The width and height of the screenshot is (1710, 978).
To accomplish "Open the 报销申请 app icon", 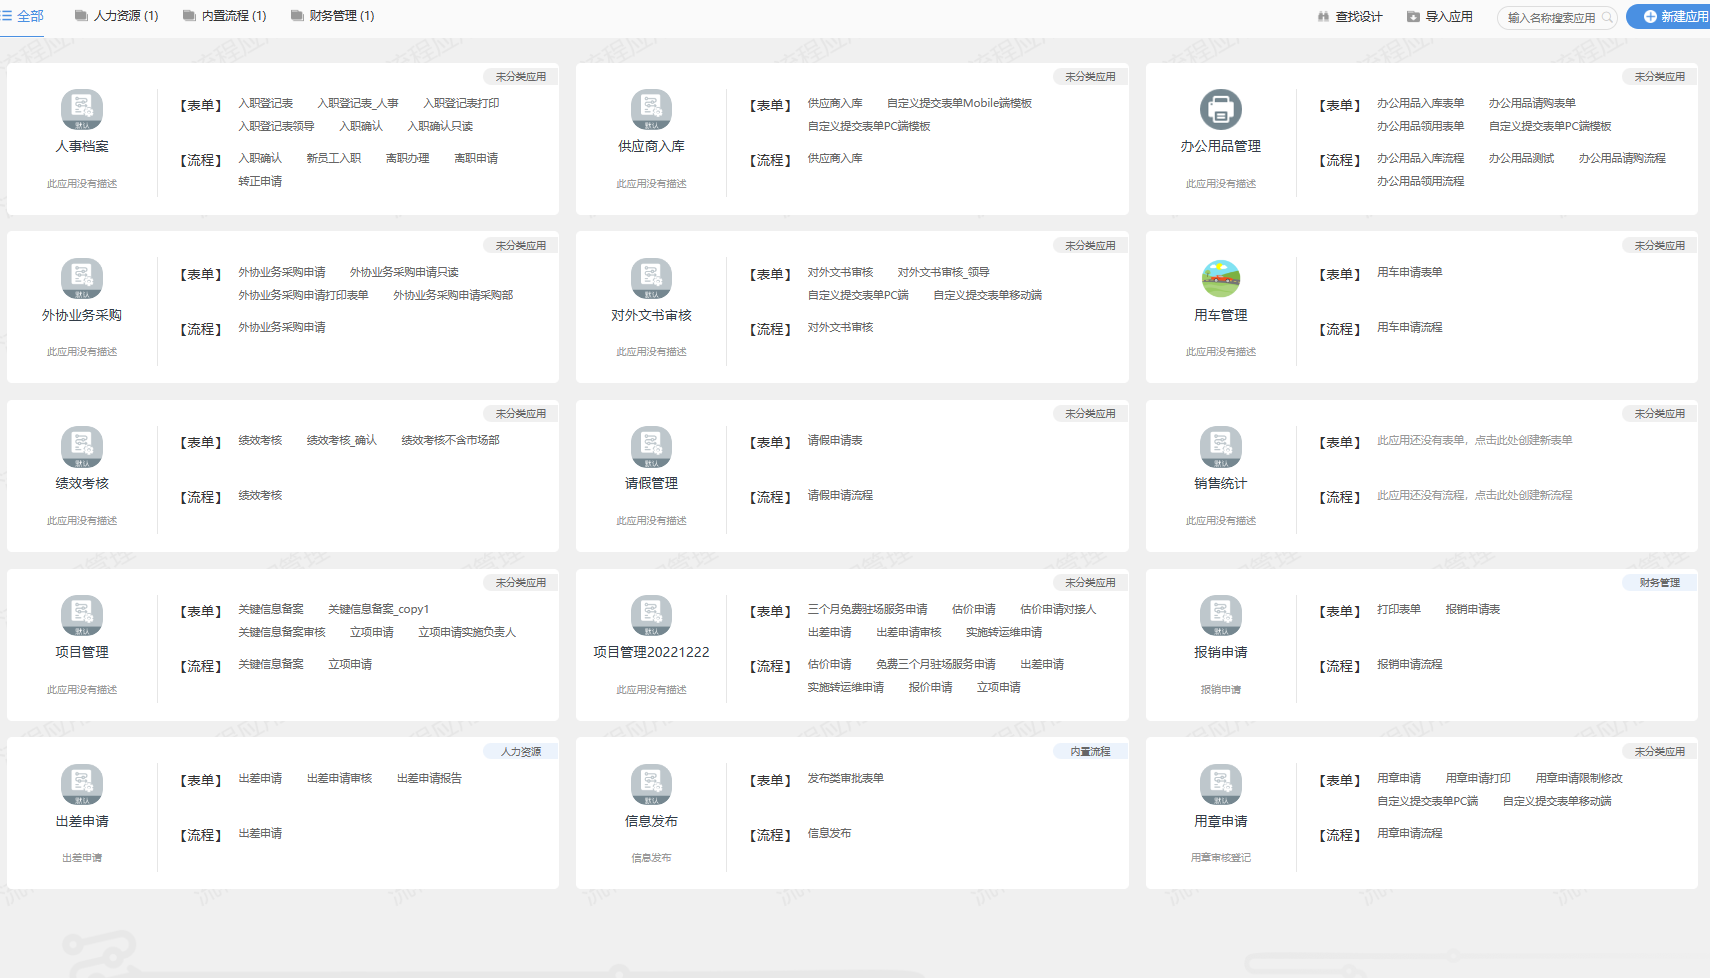I will pos(1221,616).
